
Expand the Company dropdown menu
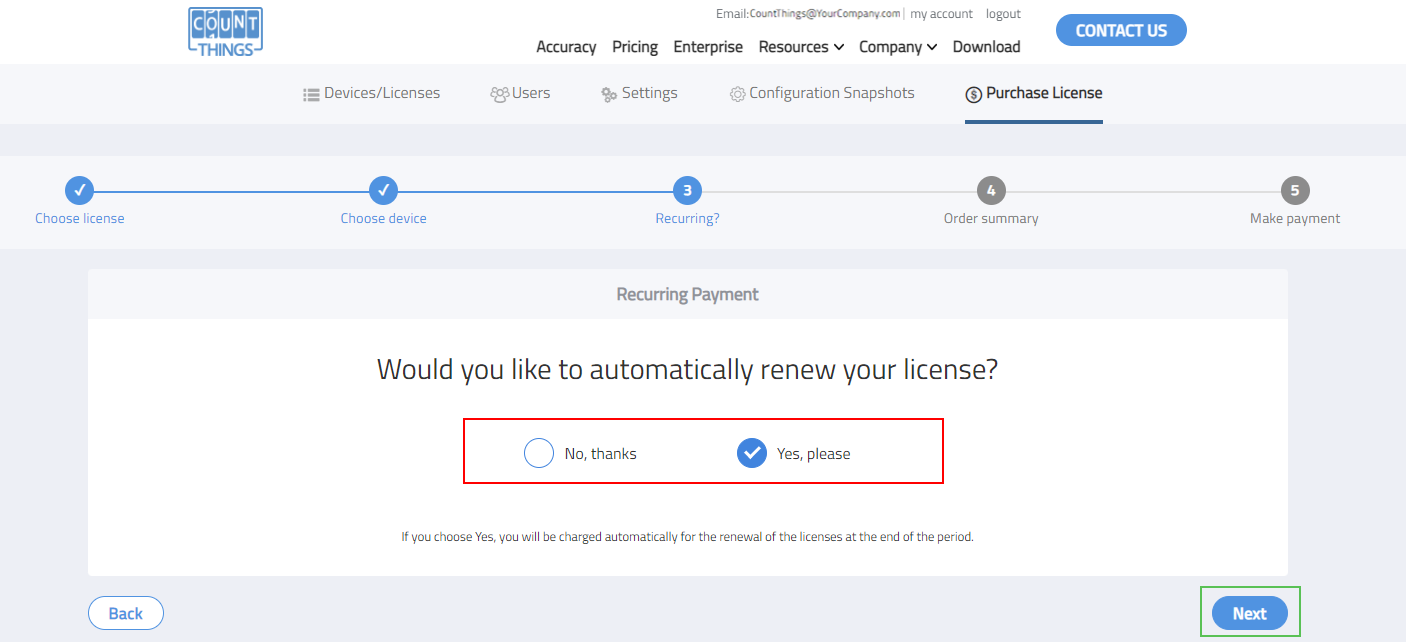(897, 47)
